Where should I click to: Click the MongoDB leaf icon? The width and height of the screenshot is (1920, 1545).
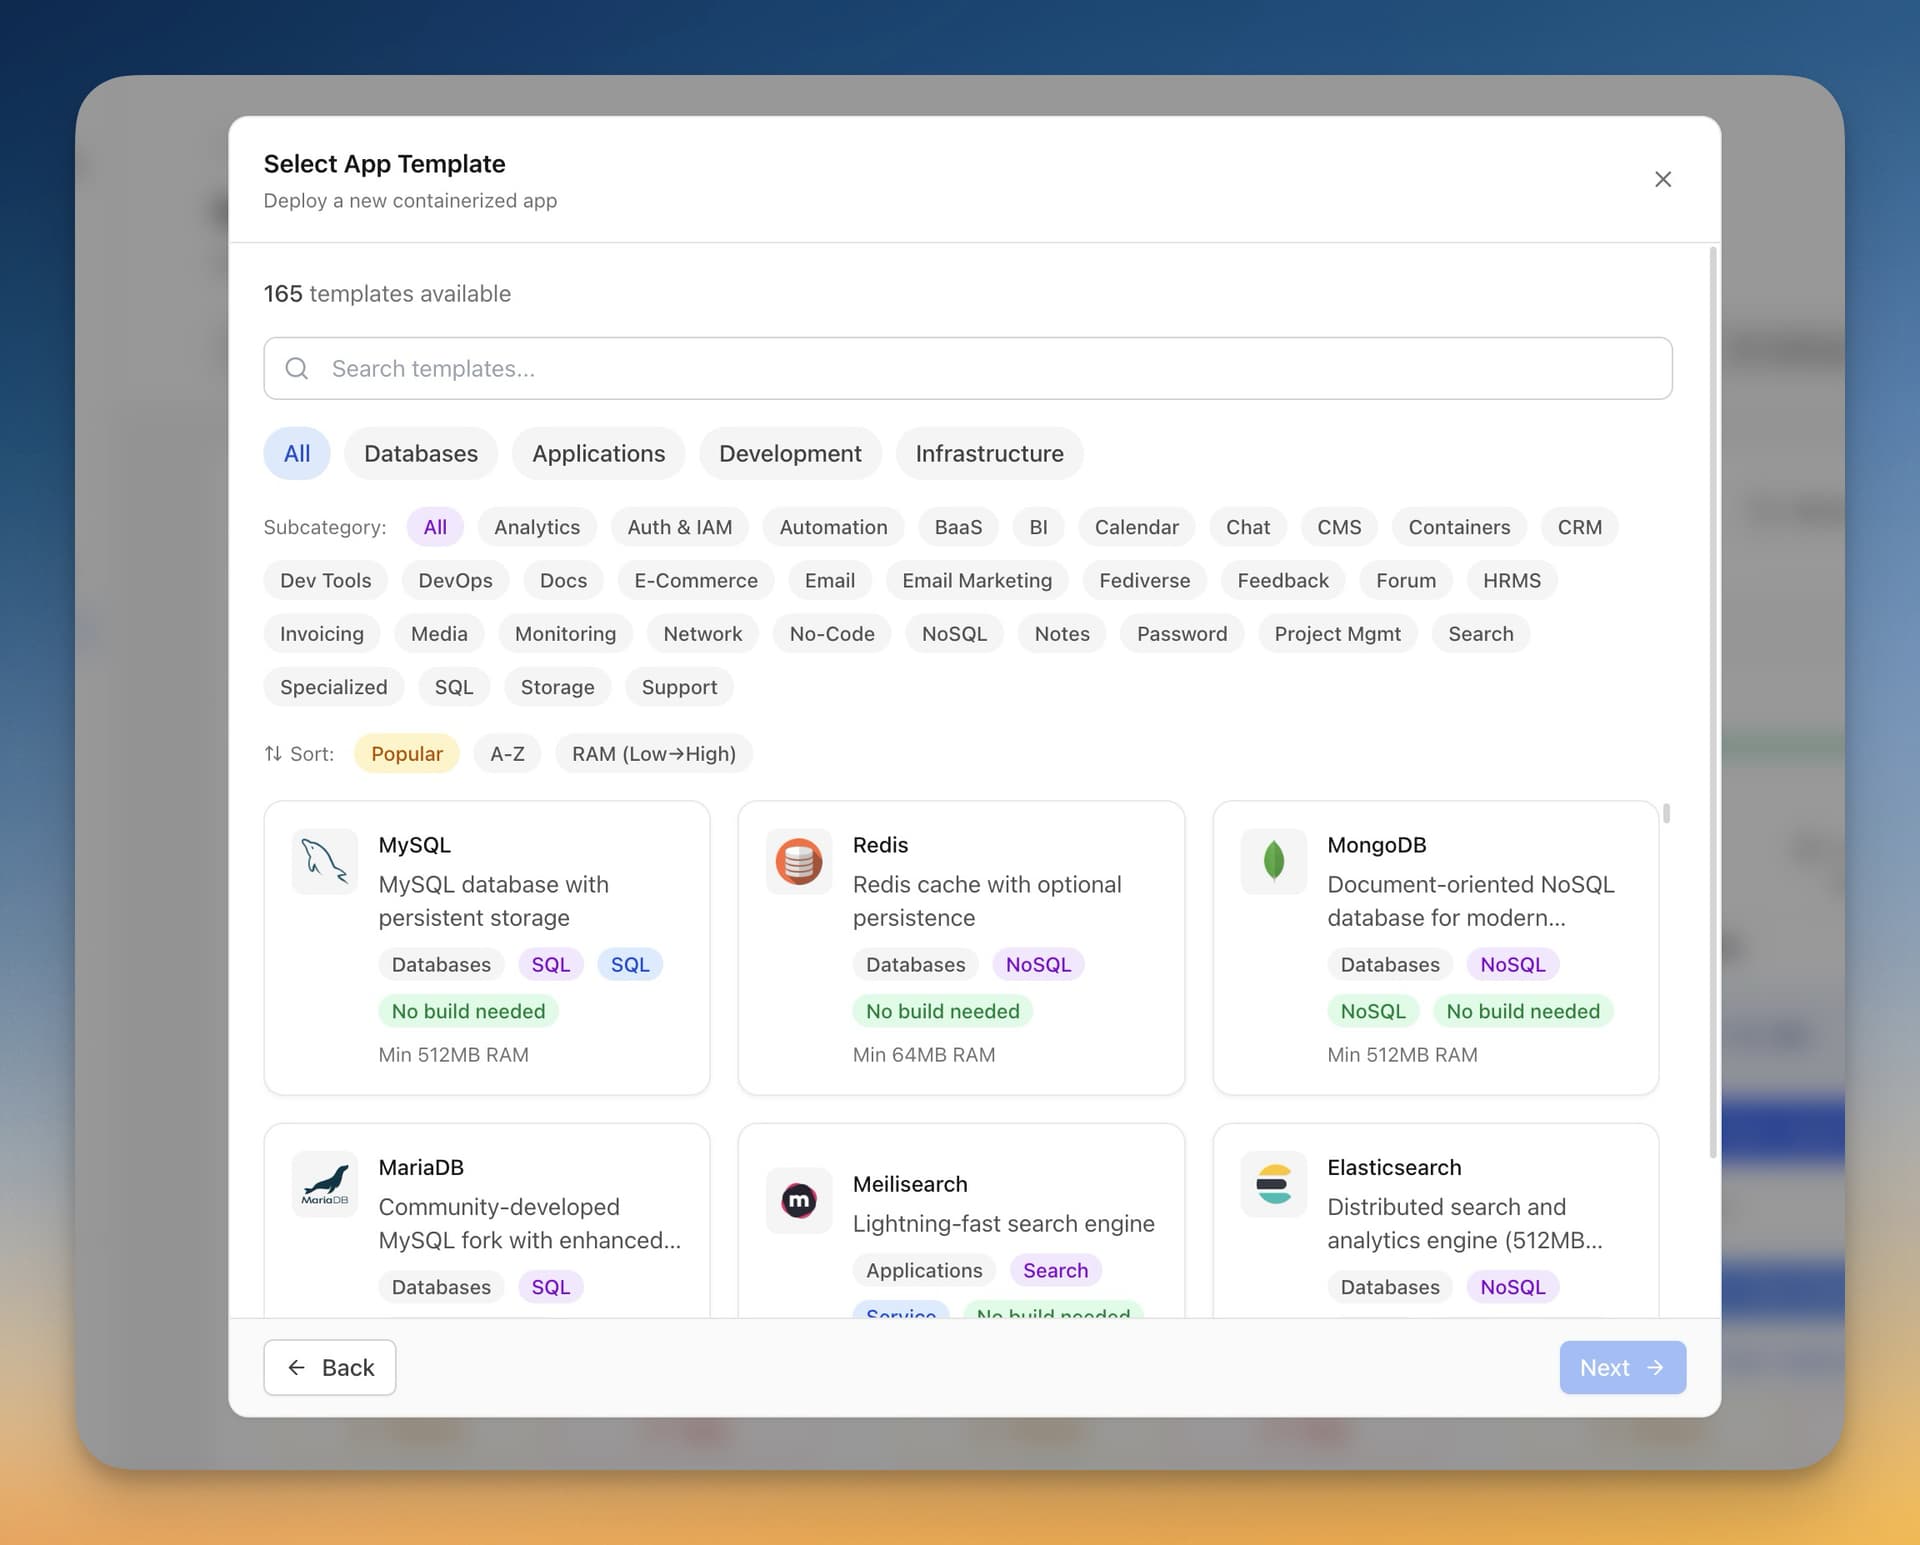tap(1273, 861)
